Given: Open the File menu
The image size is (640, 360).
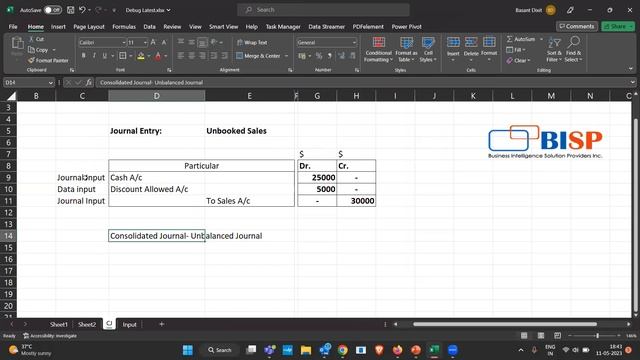Looking at the screenshot, I should pos(13,27).
